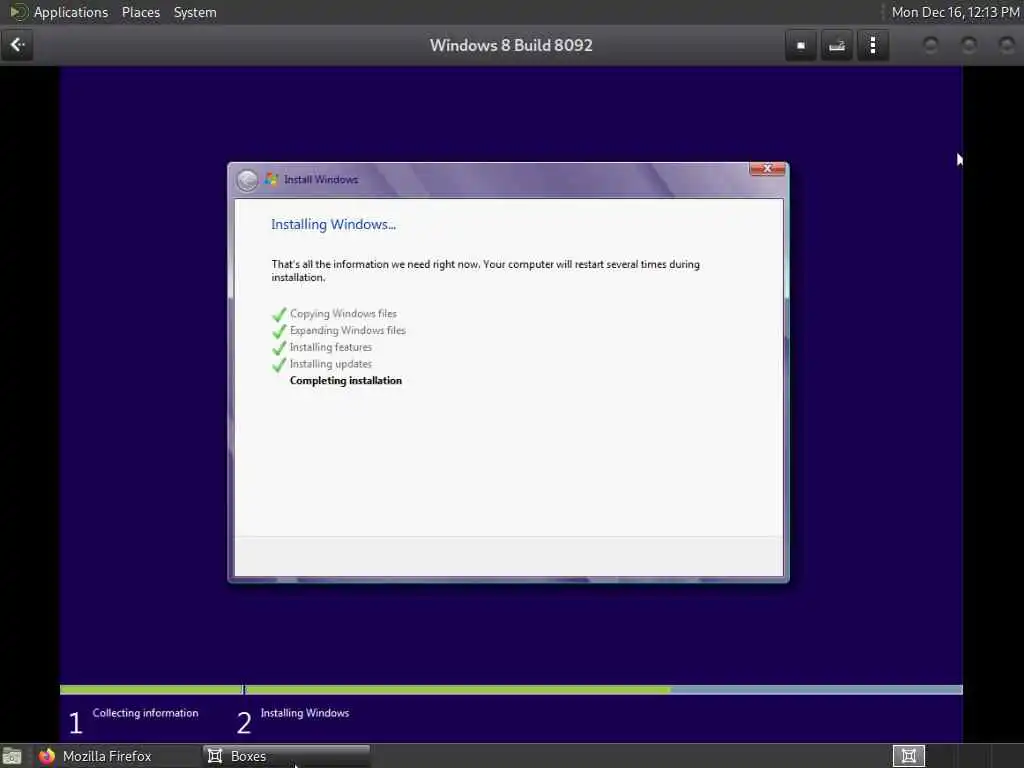The image size is (1024, 768).
Task: Open the Boxes three-dot menu
Action: click(872, 45)
